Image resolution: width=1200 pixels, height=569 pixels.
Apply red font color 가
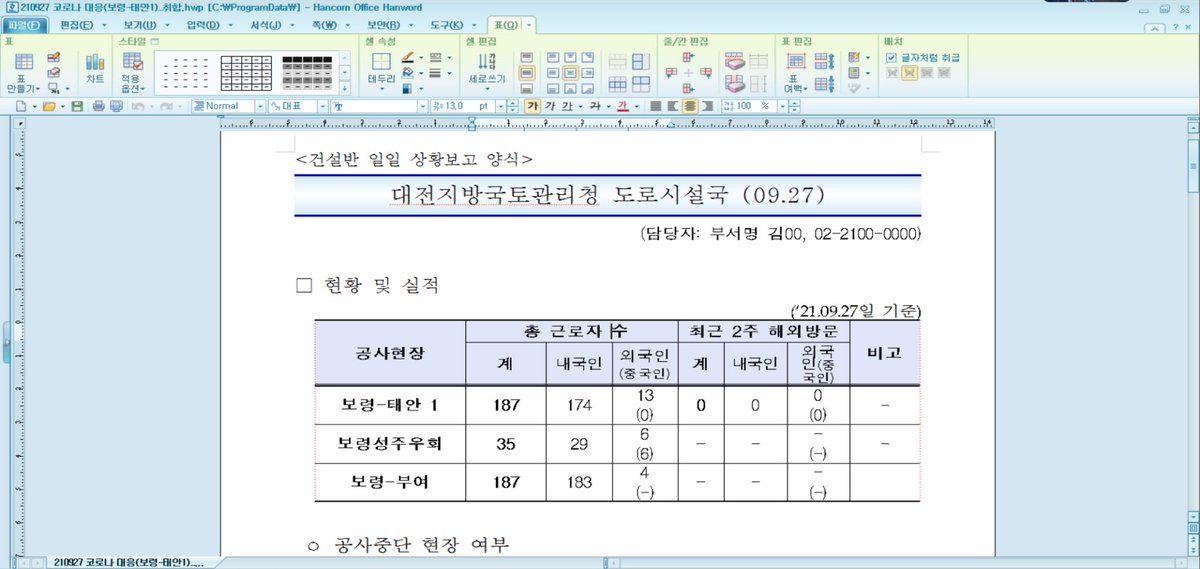pos(622,105)
